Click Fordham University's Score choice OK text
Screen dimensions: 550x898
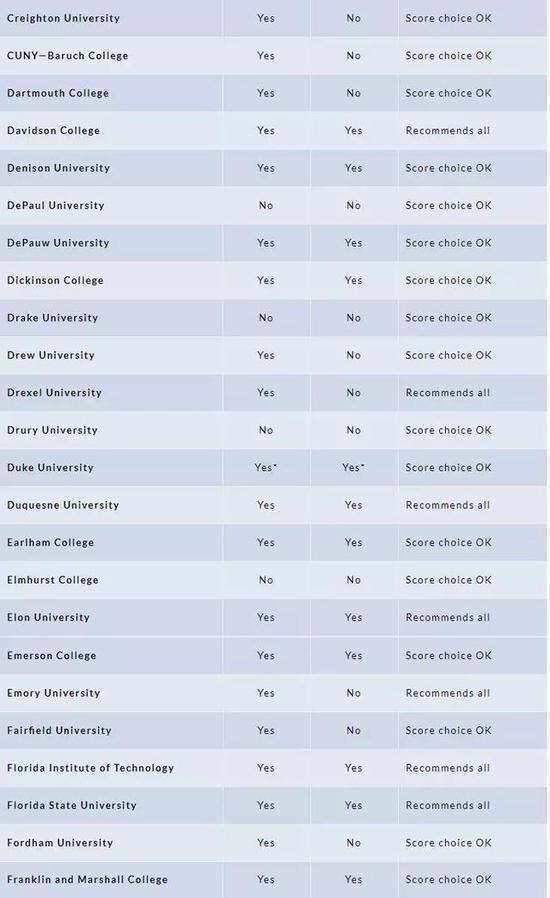(x=449, y=843)
